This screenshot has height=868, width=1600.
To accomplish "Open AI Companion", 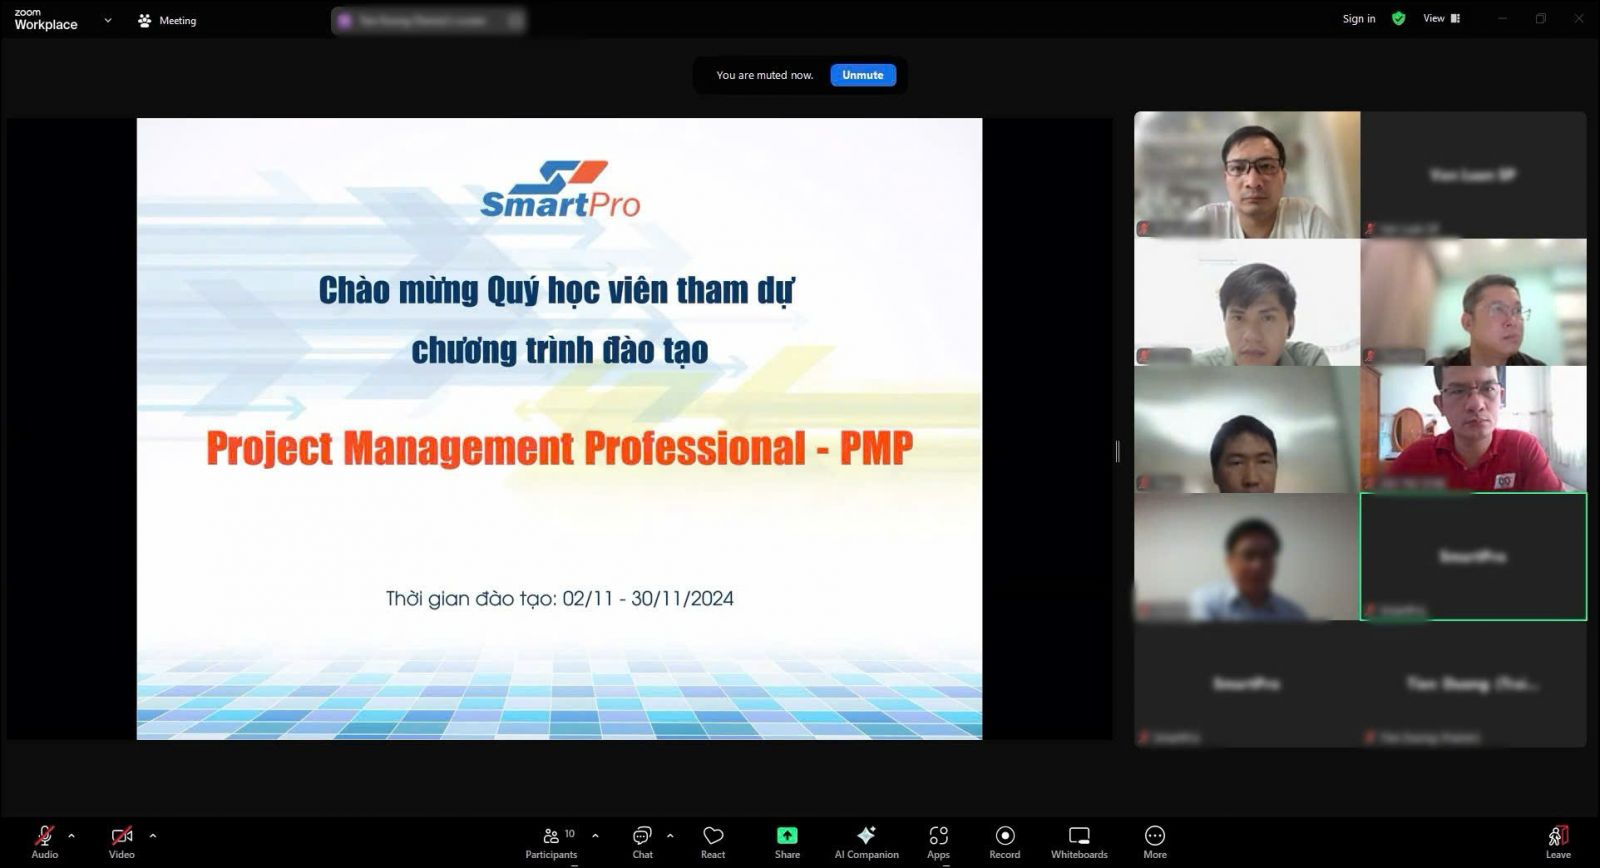I will 866,842.
